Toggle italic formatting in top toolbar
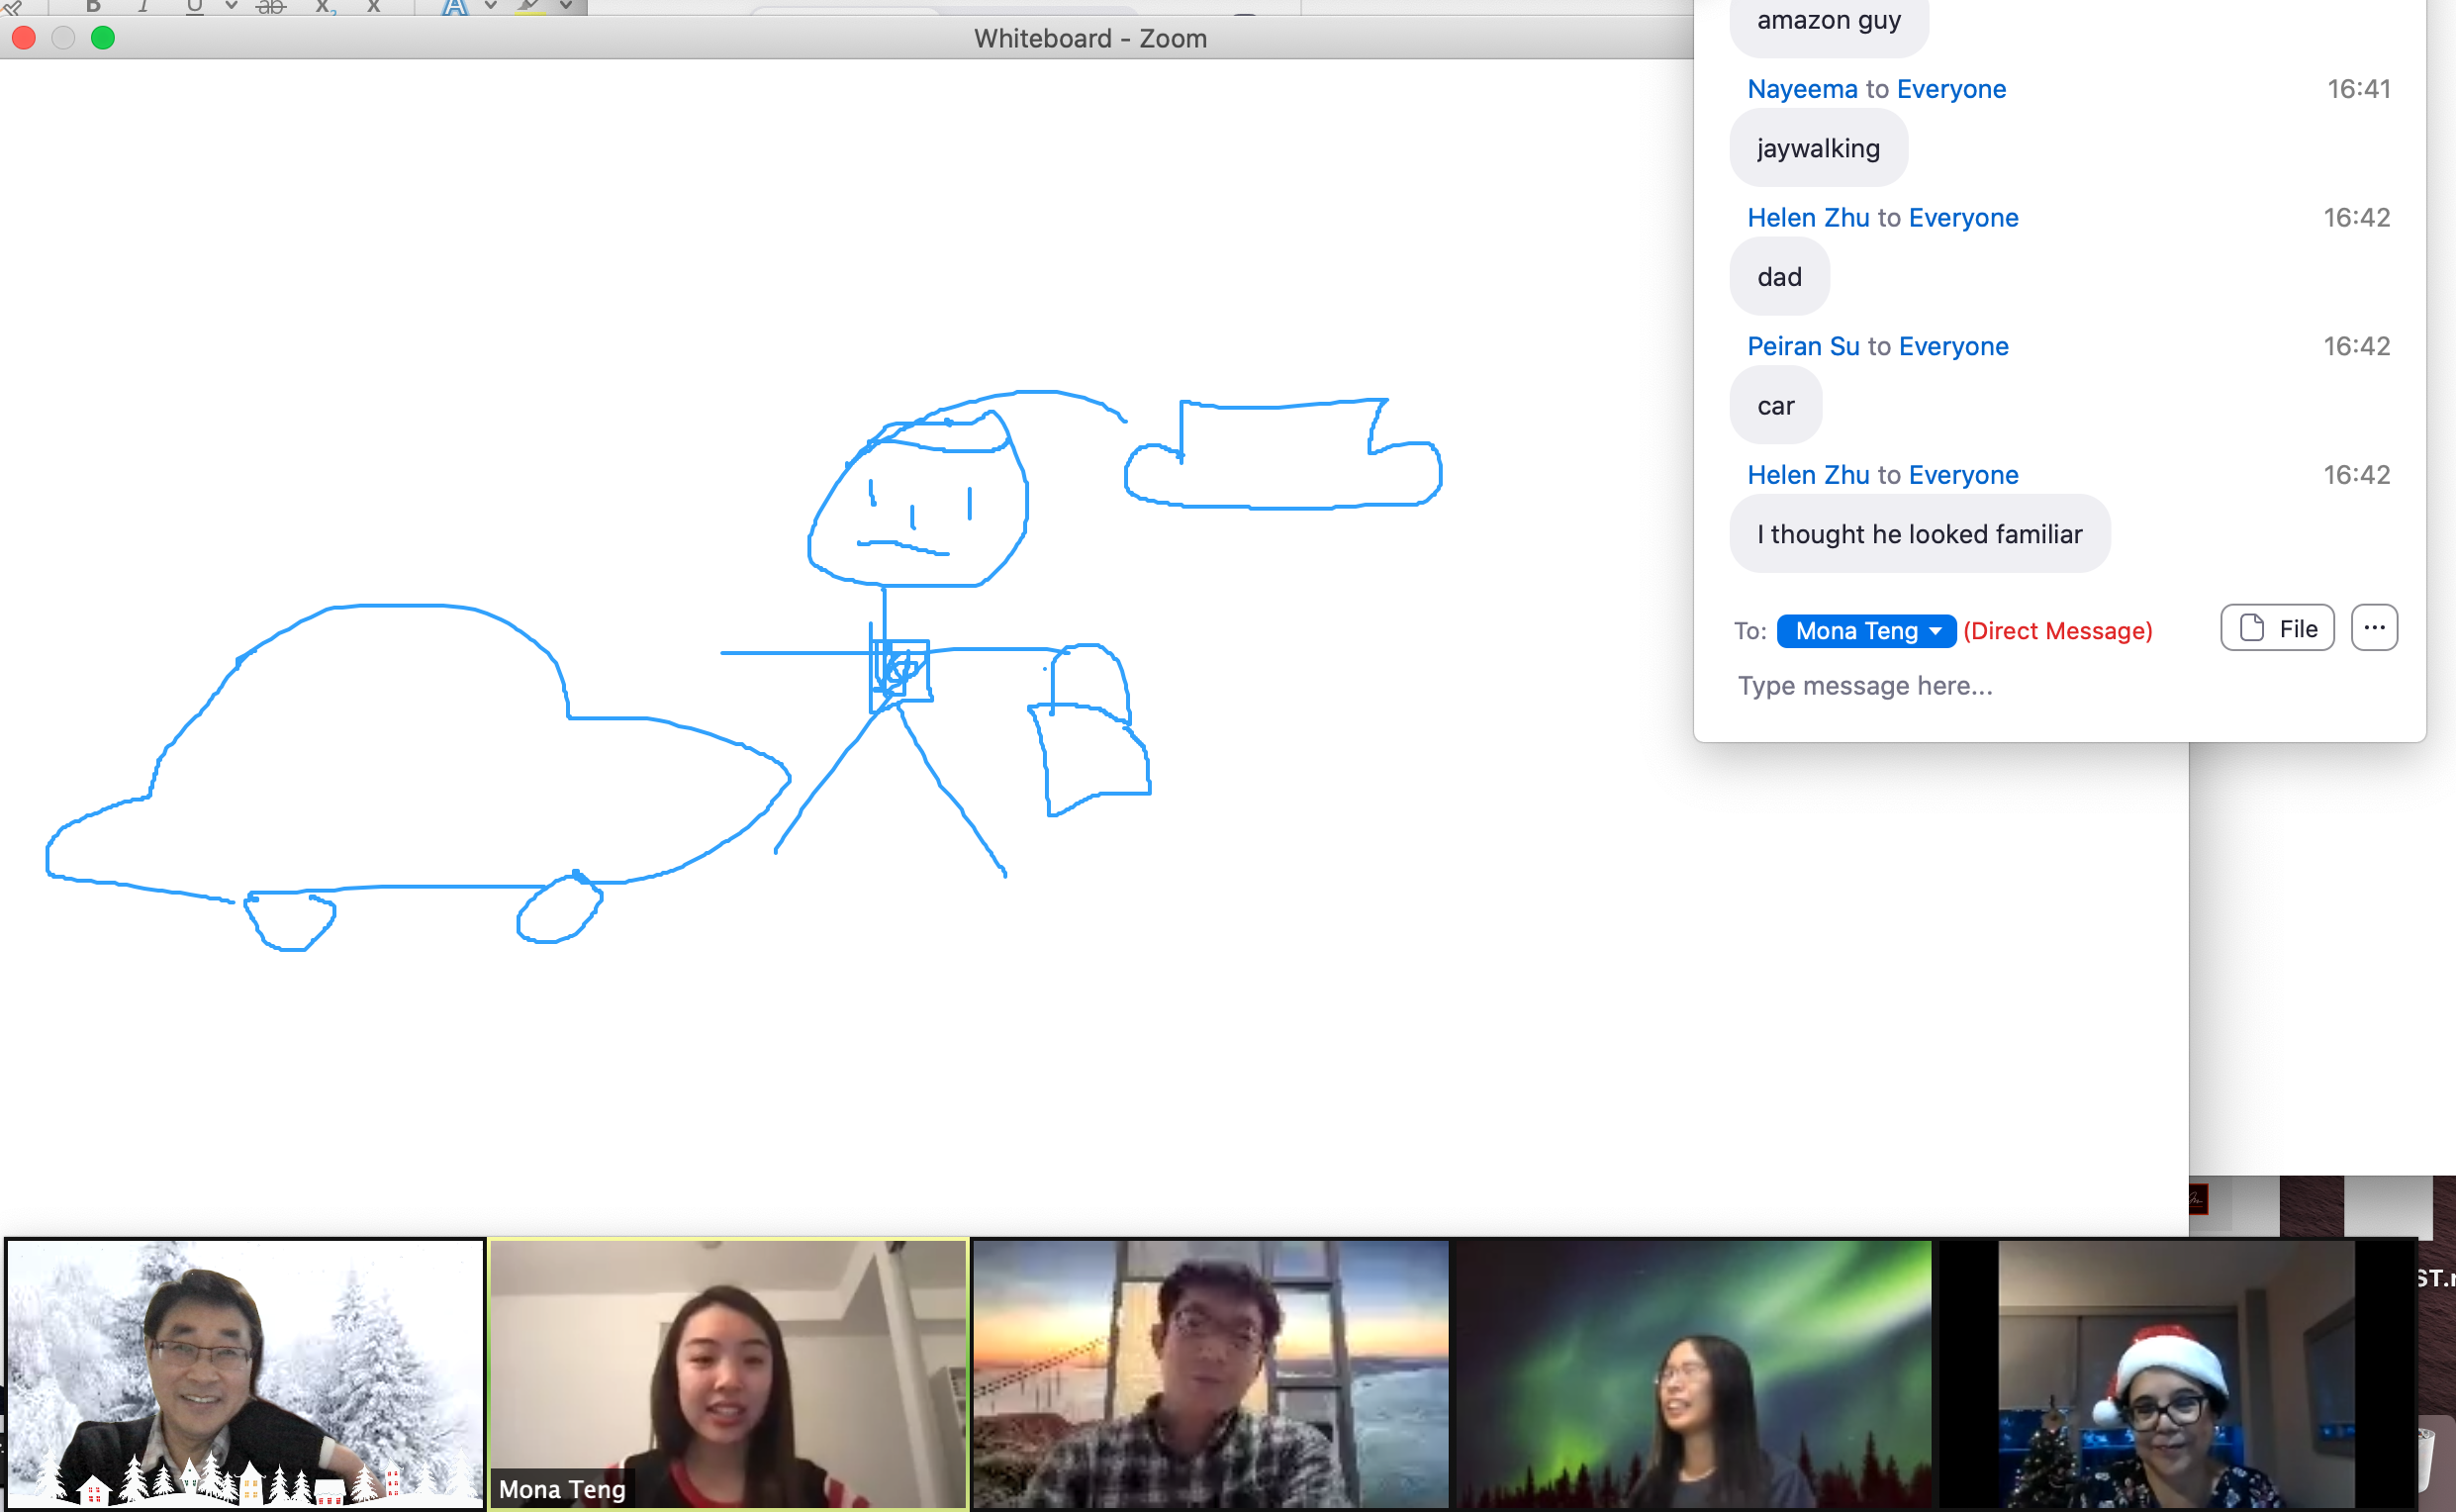Viewport: 2456px width, 1512px height. pos(143,6)
